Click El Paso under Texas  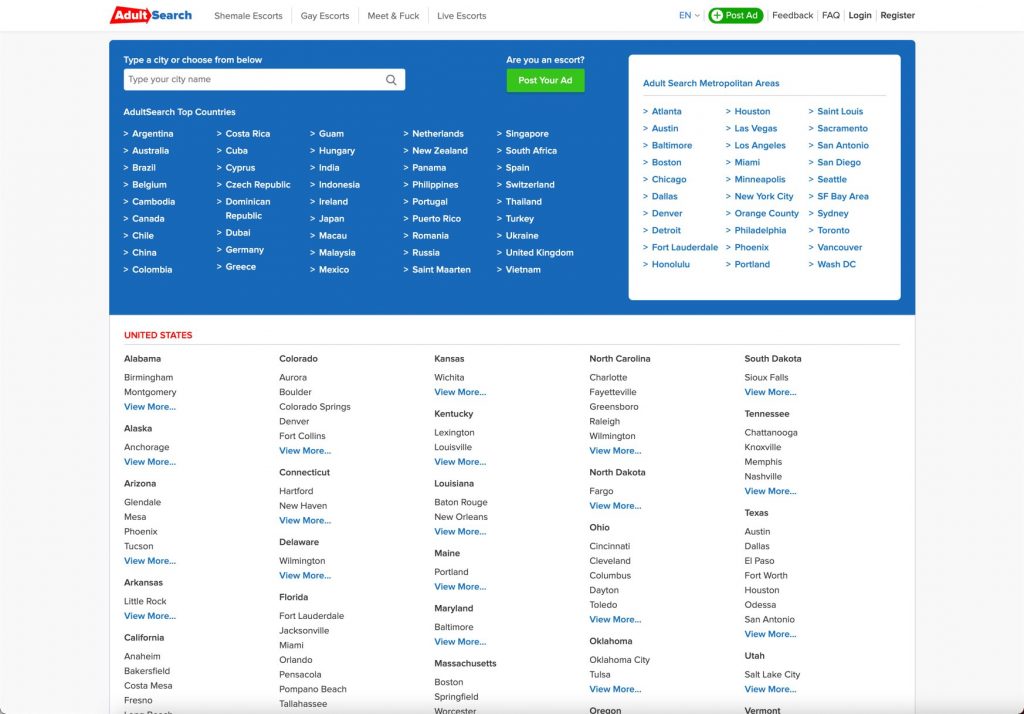759,560
